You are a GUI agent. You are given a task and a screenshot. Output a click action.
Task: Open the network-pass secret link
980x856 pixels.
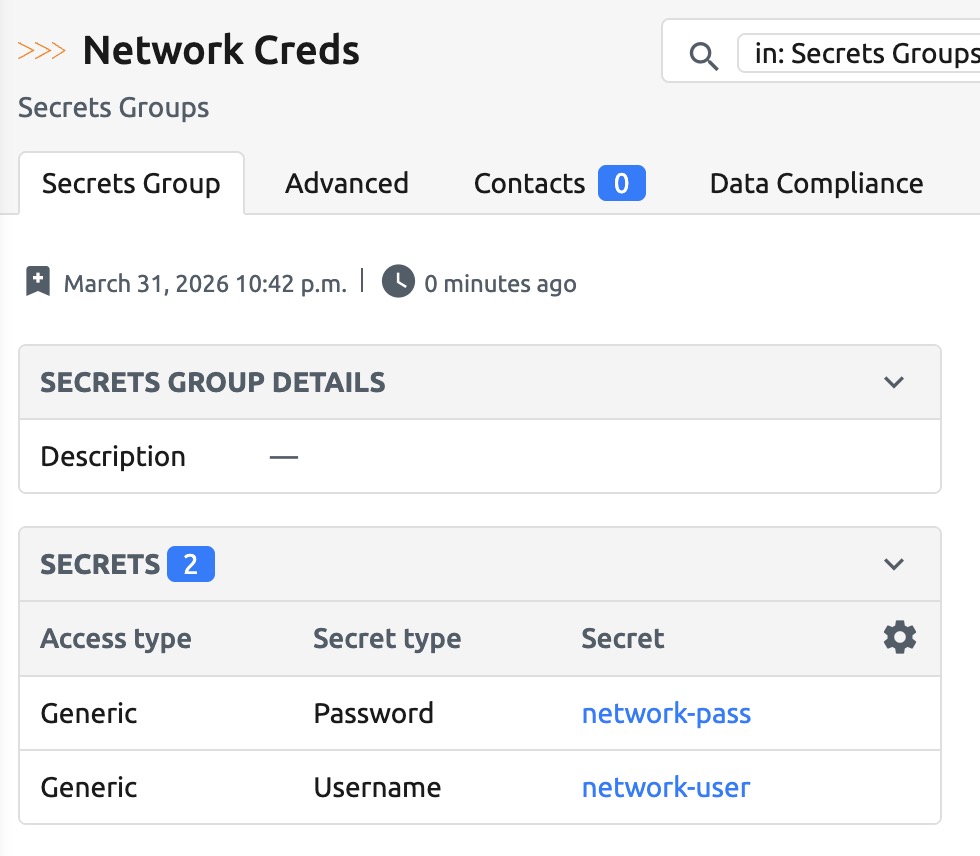(x=666, y=714)
